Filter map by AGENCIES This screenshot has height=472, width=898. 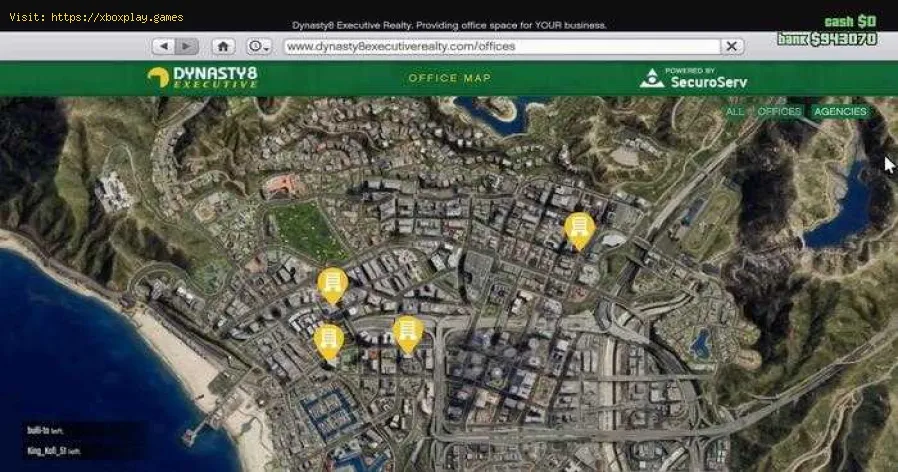point(840,112)
